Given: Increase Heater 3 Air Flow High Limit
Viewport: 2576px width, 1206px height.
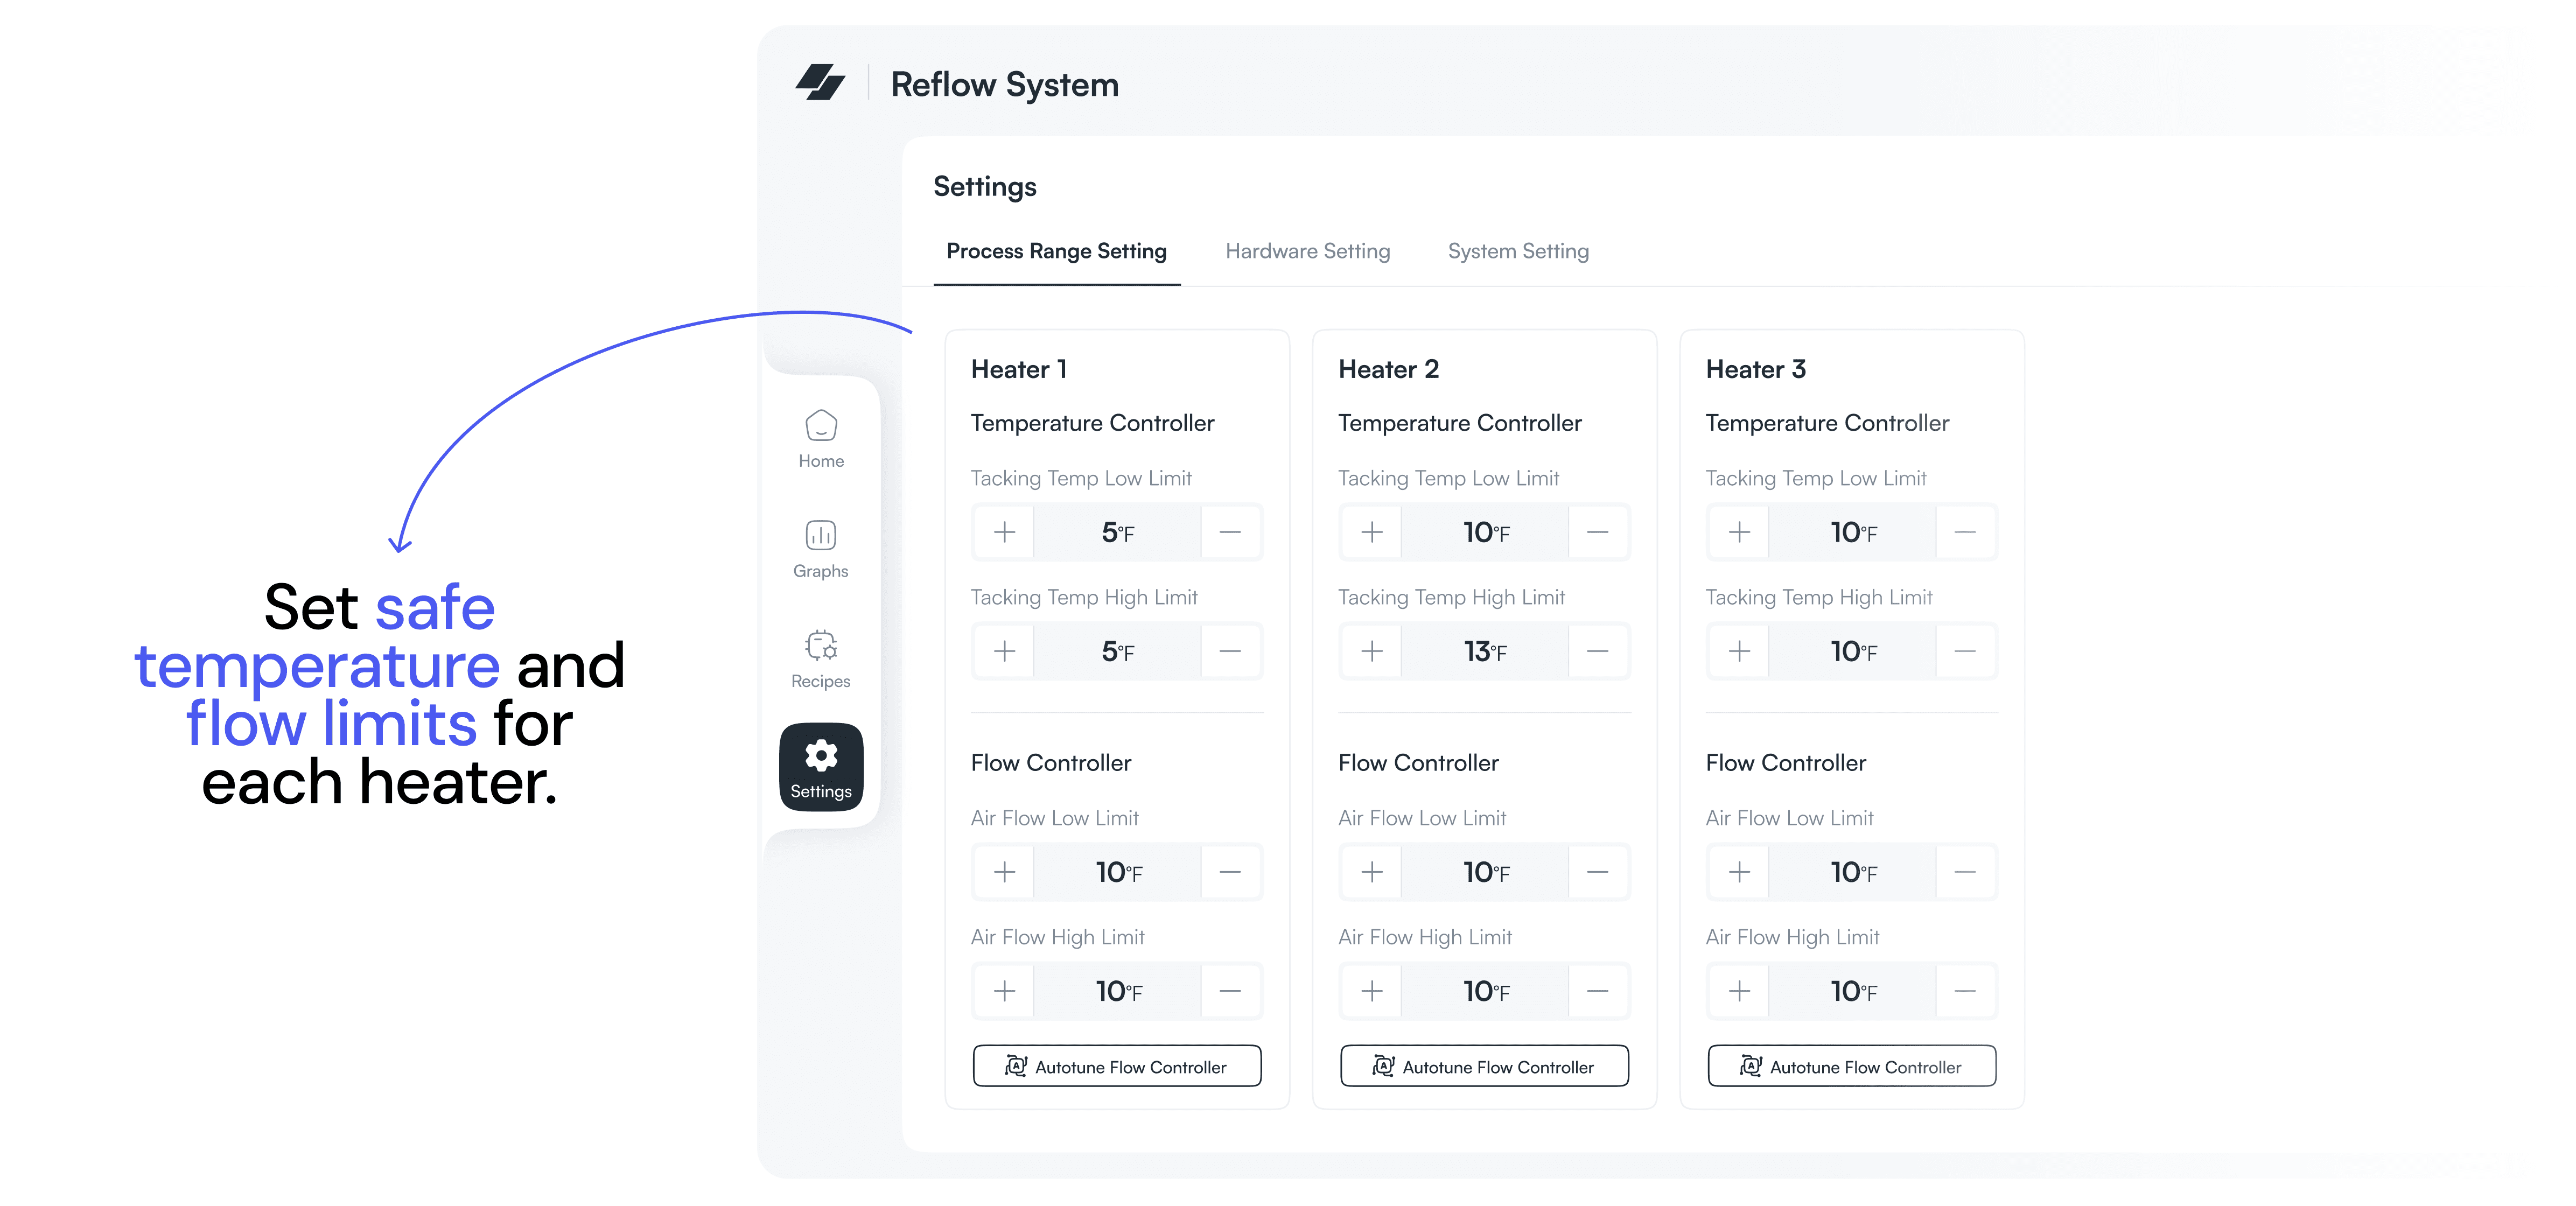Looking at the screenshot, I should pyautogui.click(x=1739, y=991).
